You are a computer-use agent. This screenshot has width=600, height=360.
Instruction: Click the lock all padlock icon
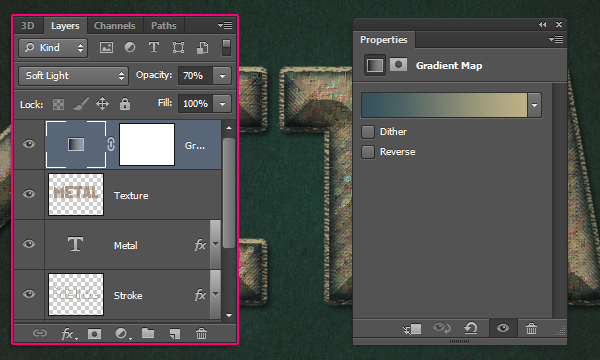[125, 104]
